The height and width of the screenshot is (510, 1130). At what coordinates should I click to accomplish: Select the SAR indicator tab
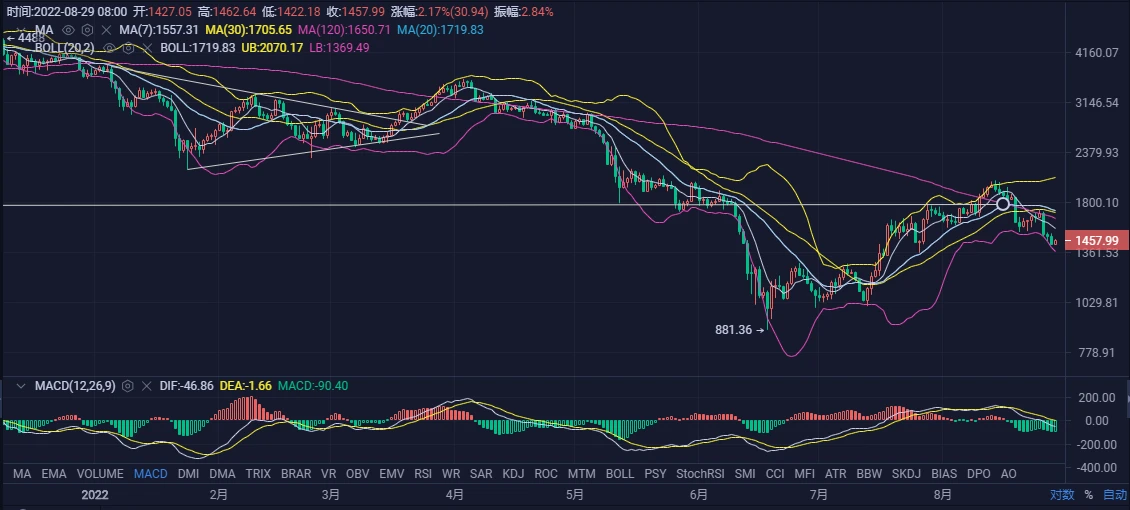[481, 474]
